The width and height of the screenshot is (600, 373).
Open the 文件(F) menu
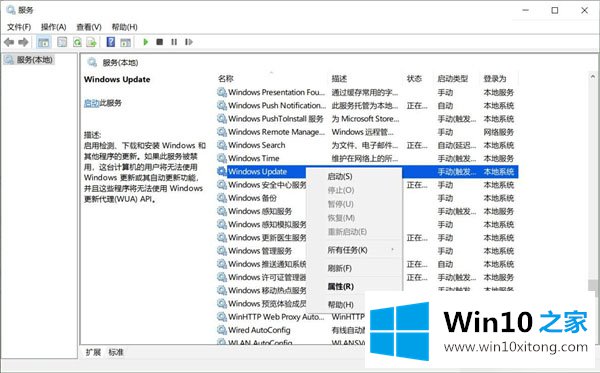(19, 27)
